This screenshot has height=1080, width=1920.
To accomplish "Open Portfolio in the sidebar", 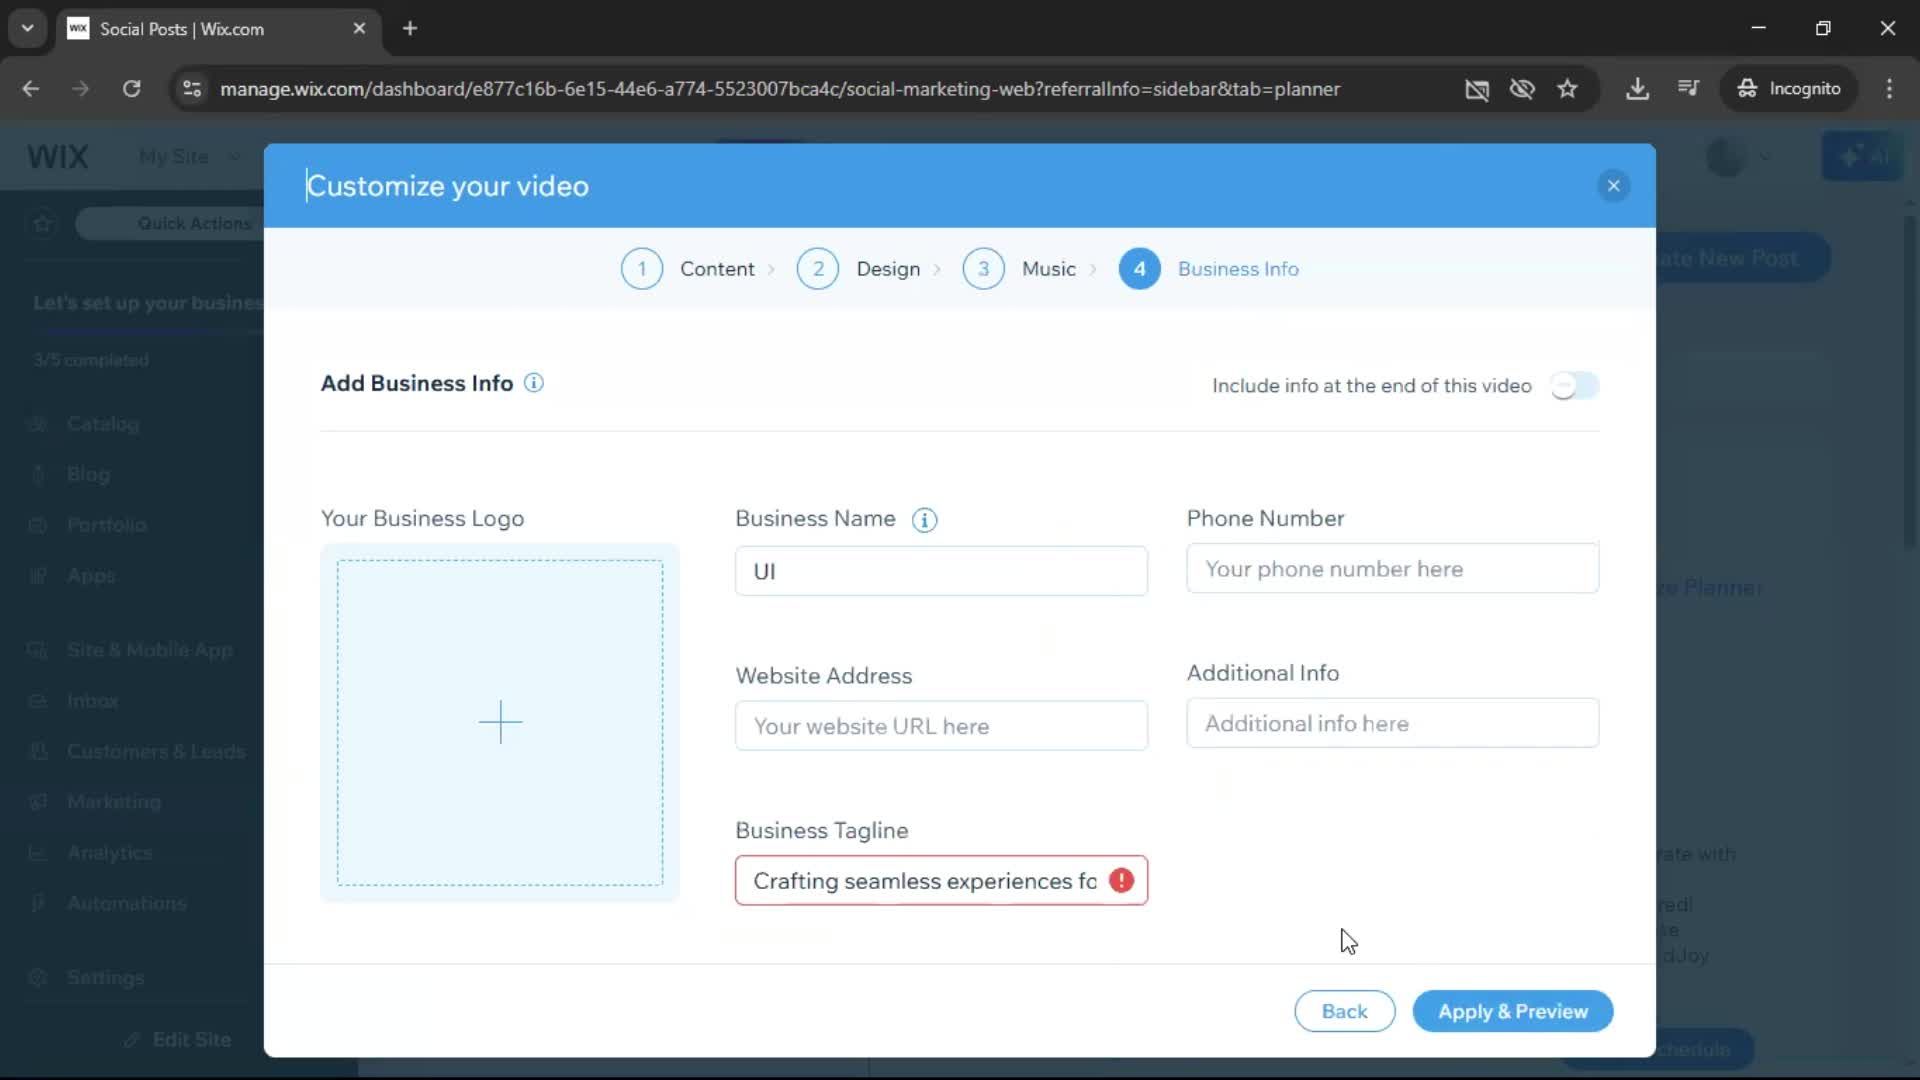I will (x=106, y=525).
